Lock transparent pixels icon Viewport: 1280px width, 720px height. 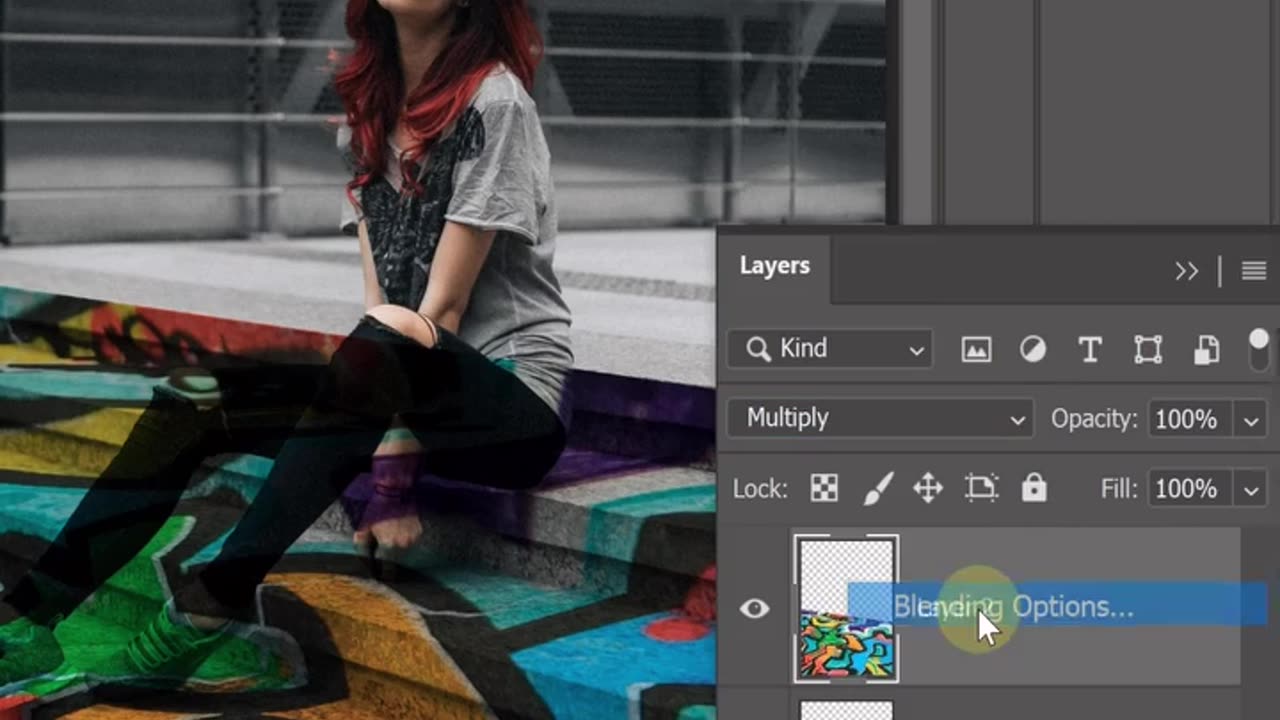pos(825,488)
